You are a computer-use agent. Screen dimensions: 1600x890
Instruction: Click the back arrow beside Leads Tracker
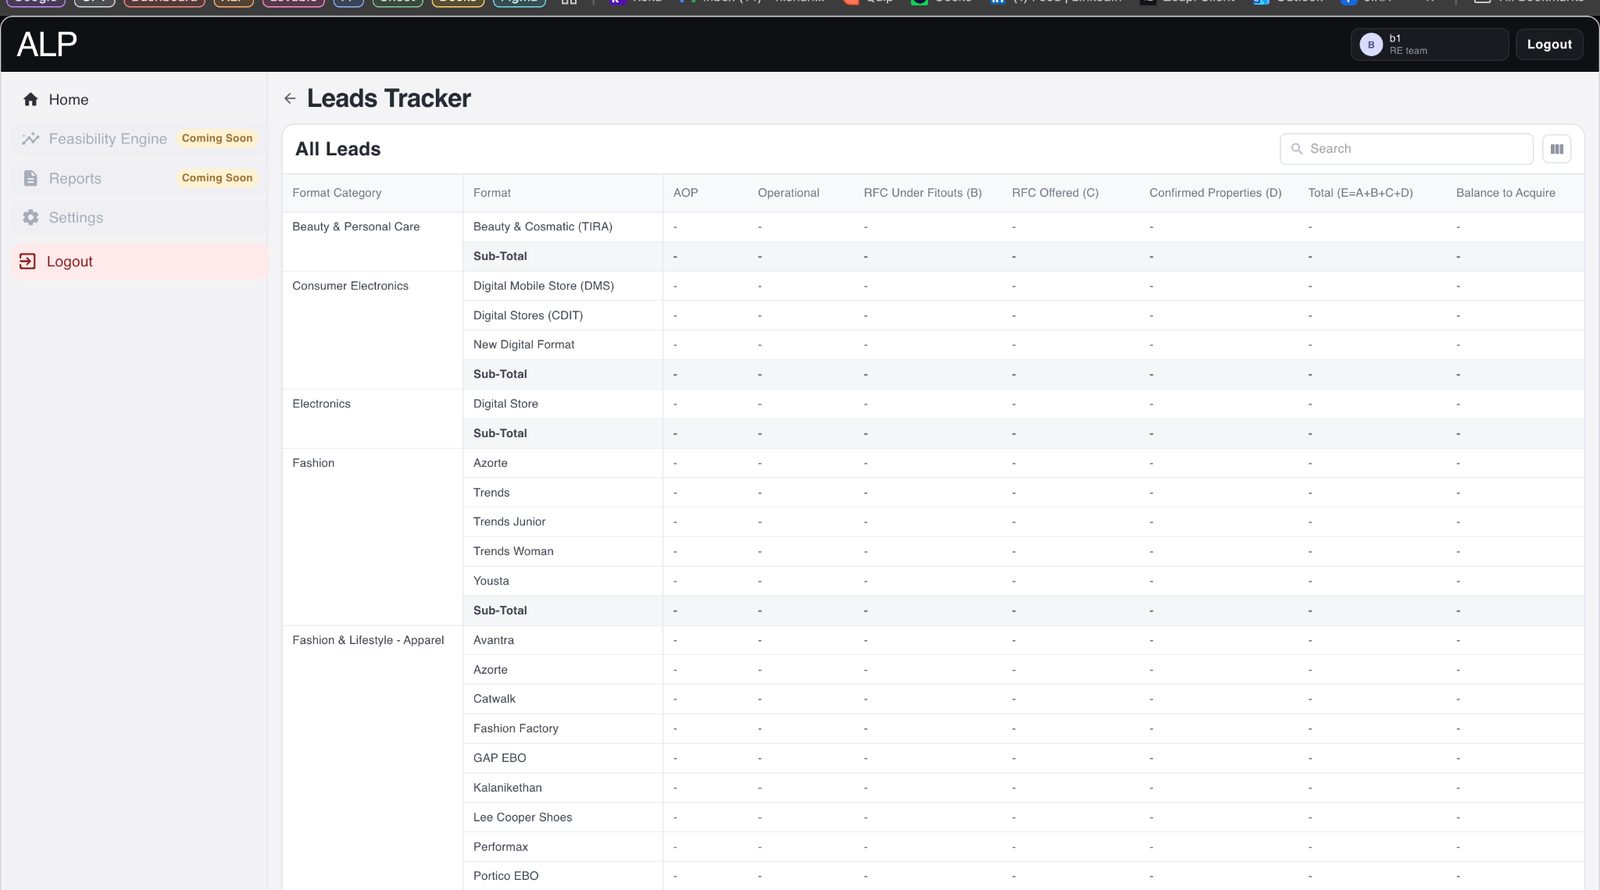290,98
